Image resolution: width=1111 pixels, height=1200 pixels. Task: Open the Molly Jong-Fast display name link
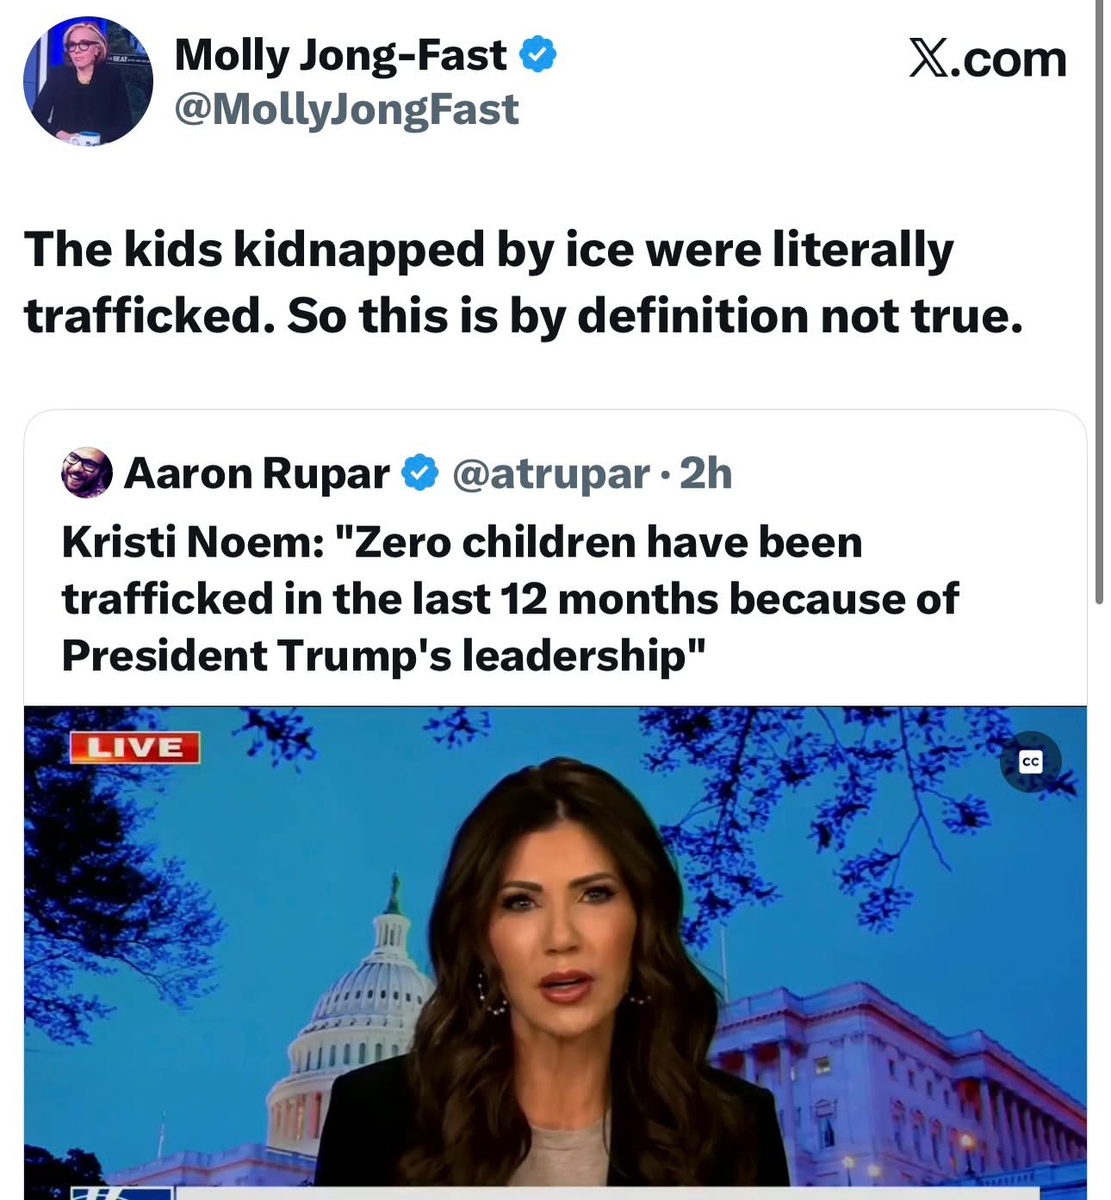[x=340, y=56]
